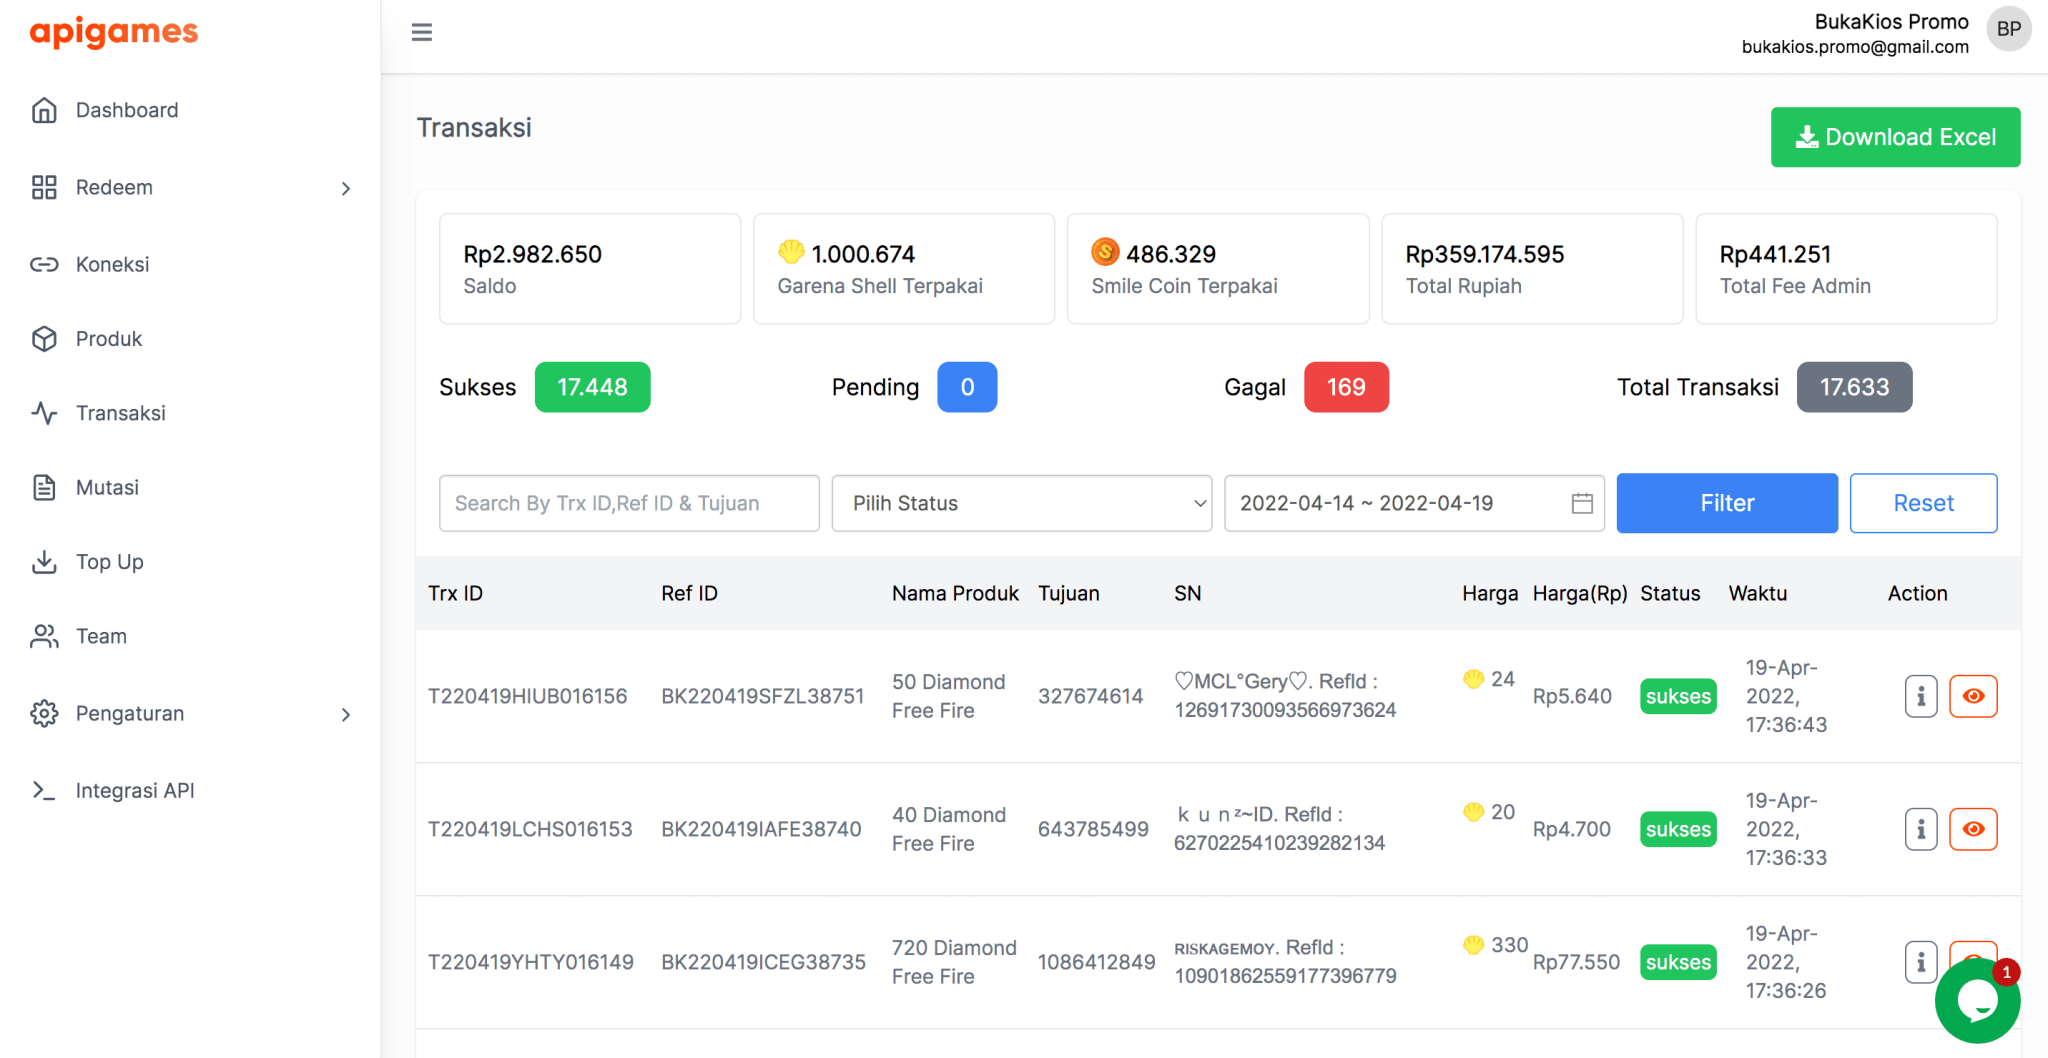Select Ref ID BK220419SFZL38751
Image resolution: width=2048 pixels, height=1058 pixels.
click(762, 696)
